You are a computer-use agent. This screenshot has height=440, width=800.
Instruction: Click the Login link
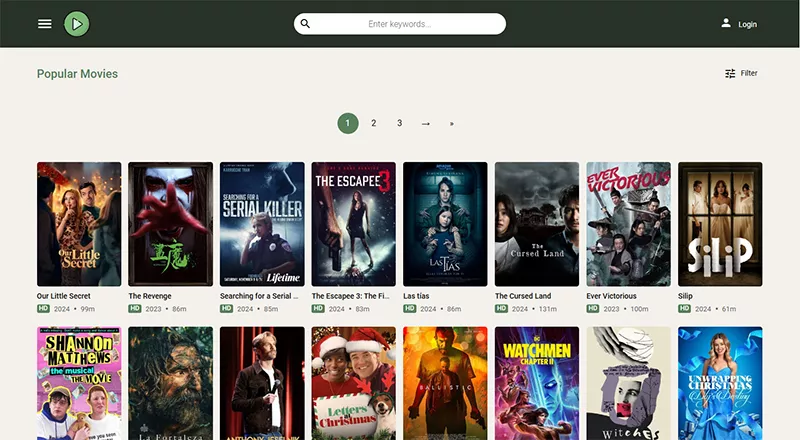click(x=747, y=24)
